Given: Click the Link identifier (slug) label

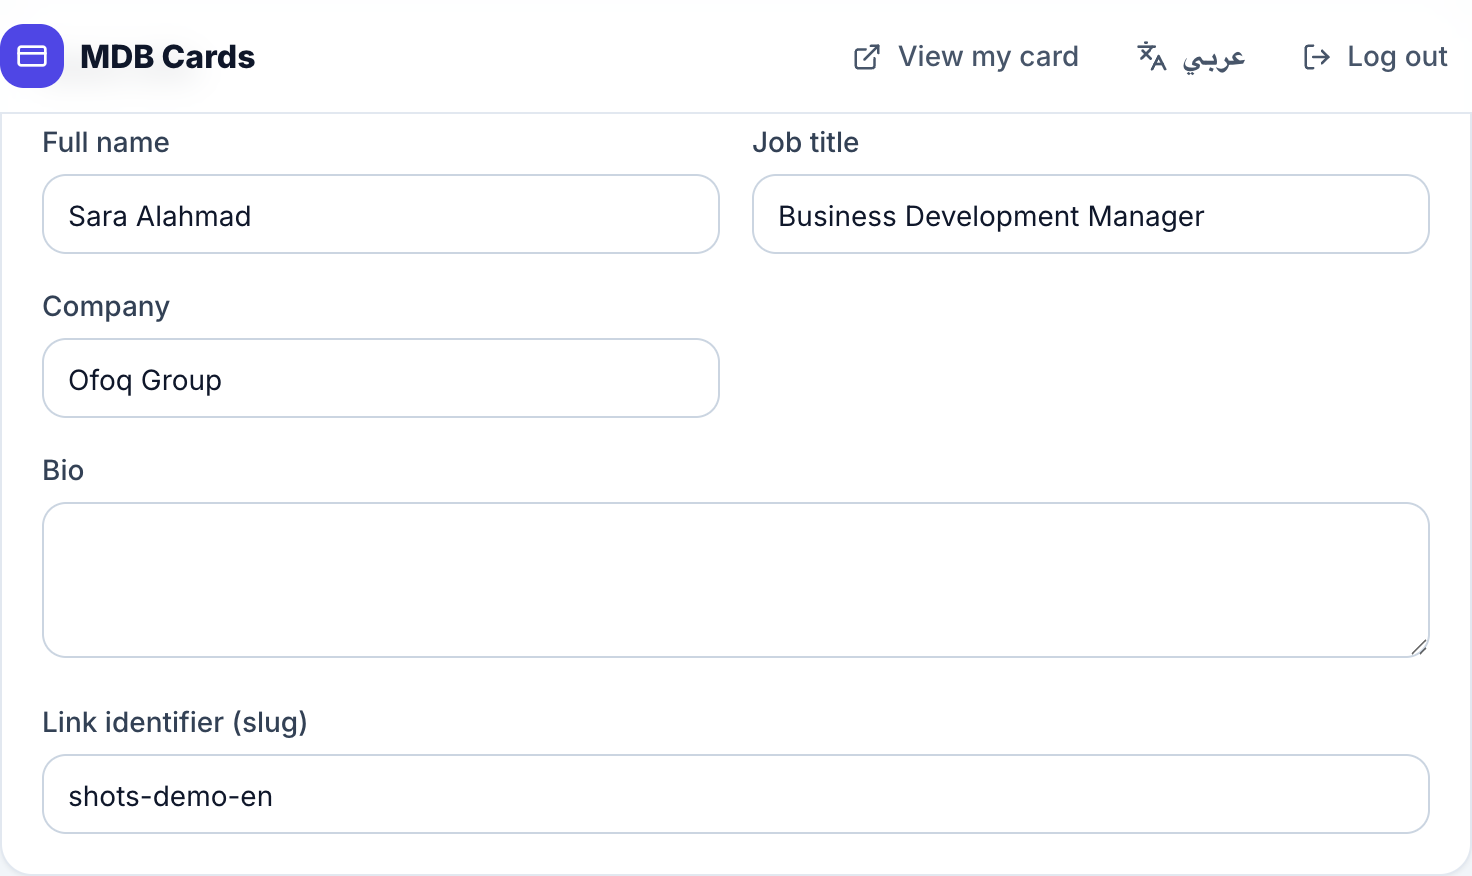Looking at the screenshot, I should (x=175, y=722).
